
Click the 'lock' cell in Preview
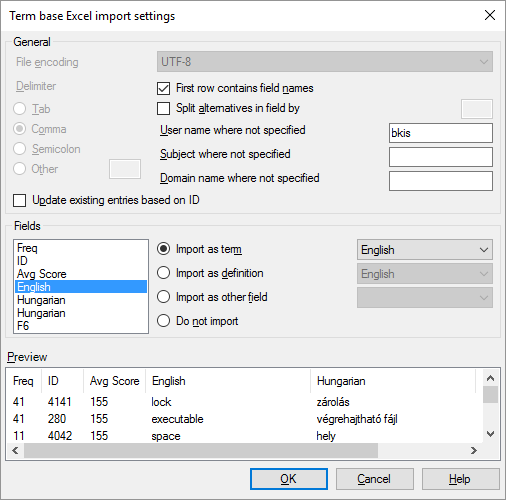coord(161,402)
